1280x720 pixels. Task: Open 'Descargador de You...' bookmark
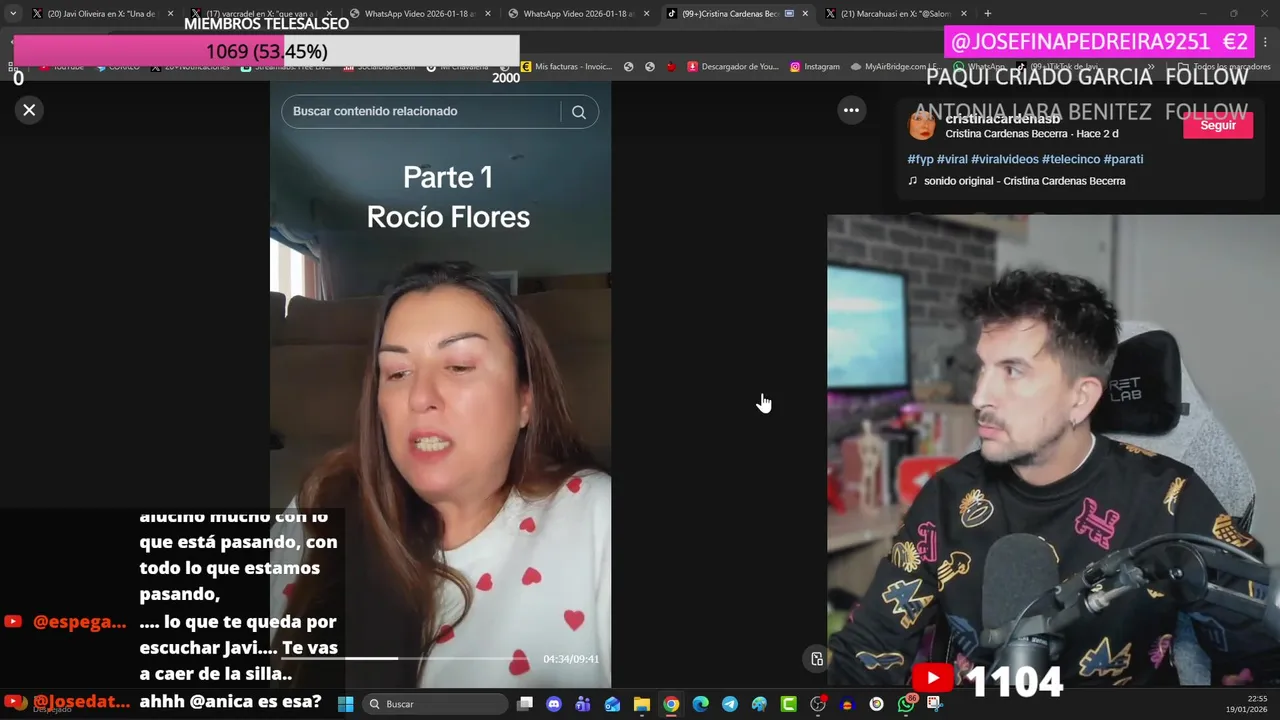(x=732, y=67)
